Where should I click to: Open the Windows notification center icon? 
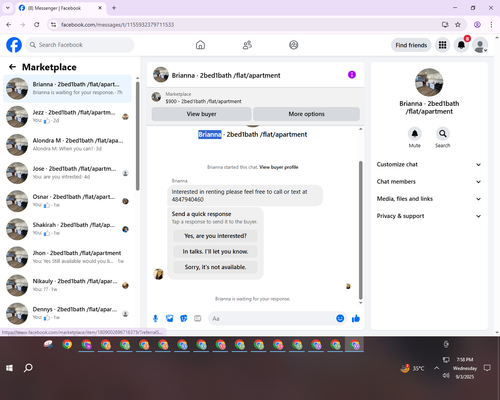[487, 368]
